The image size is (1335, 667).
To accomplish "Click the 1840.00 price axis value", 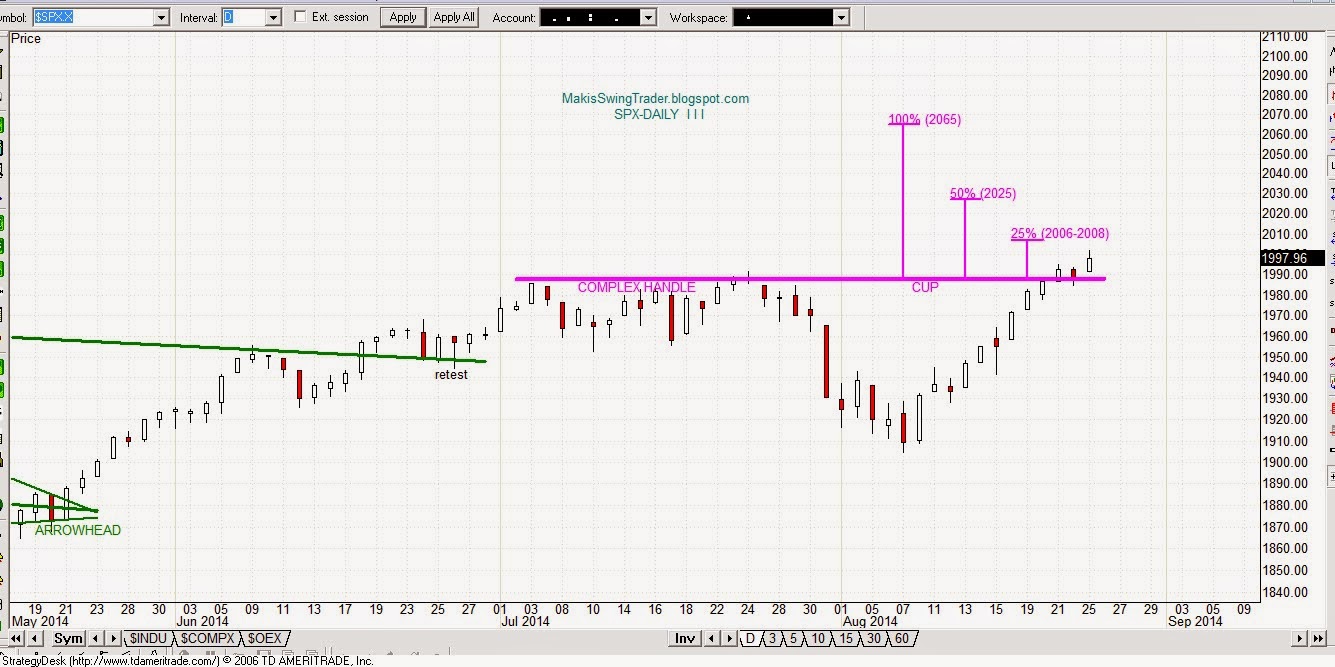I will (1286, 591).
